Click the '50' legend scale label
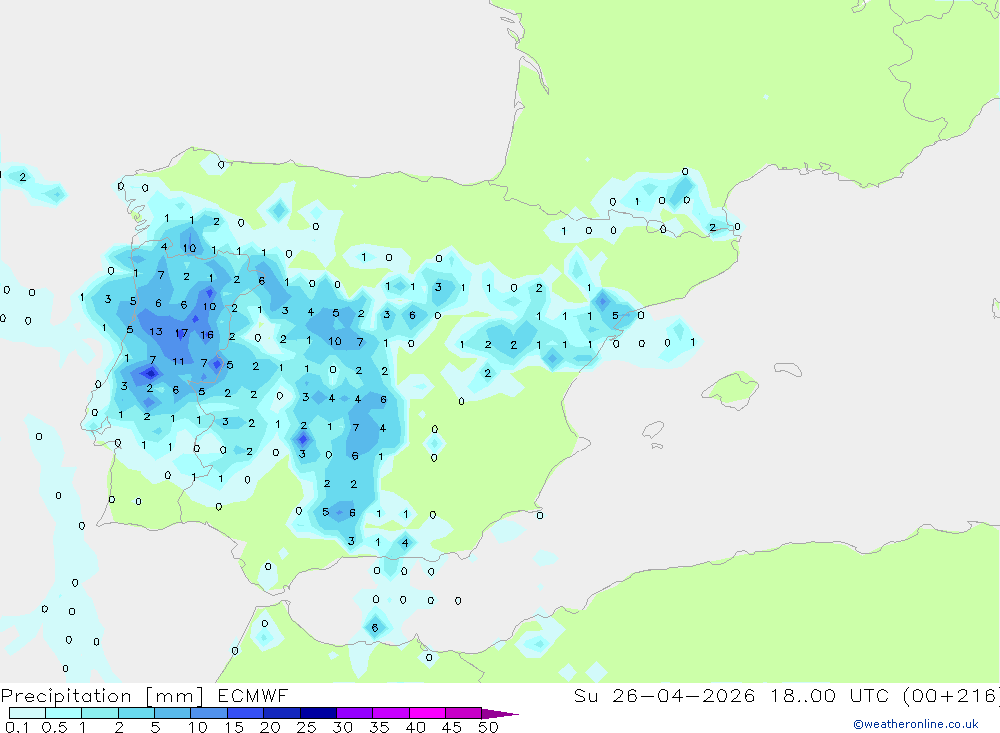This screenshot has width=1000, height=733. click(x=488, y=727)
